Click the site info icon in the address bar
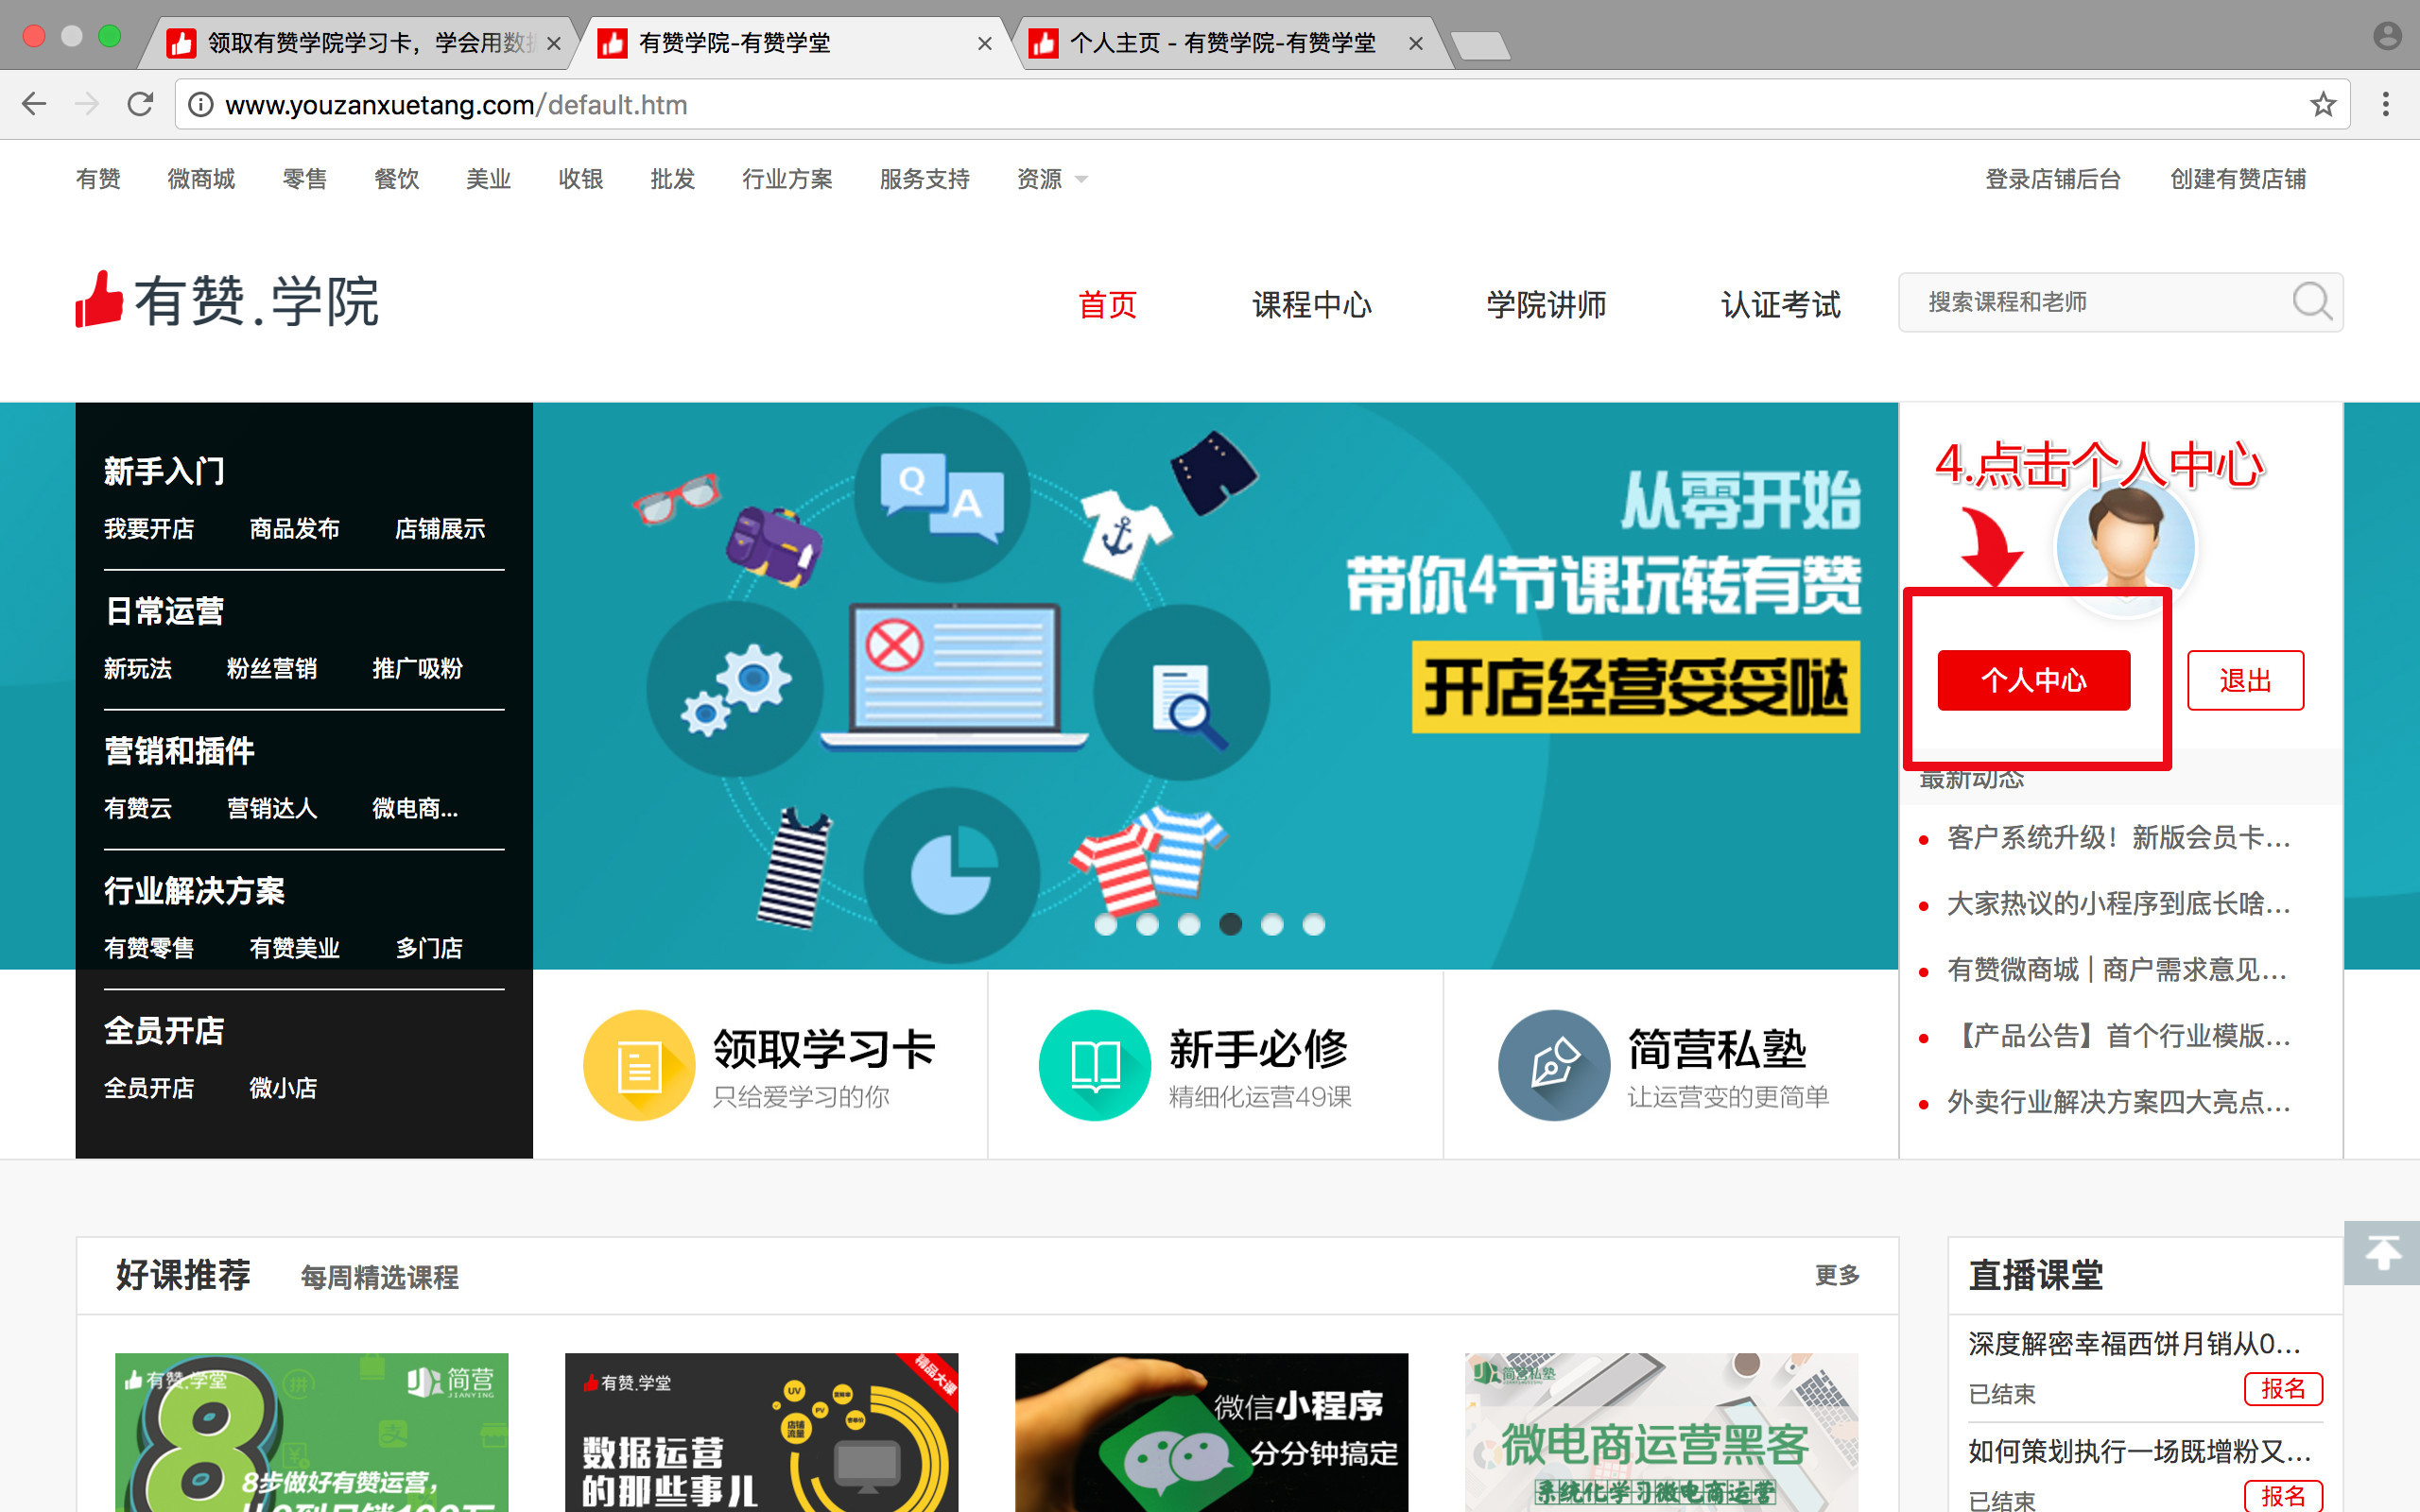2420x1512 pixels. click(x=201, y=104)
